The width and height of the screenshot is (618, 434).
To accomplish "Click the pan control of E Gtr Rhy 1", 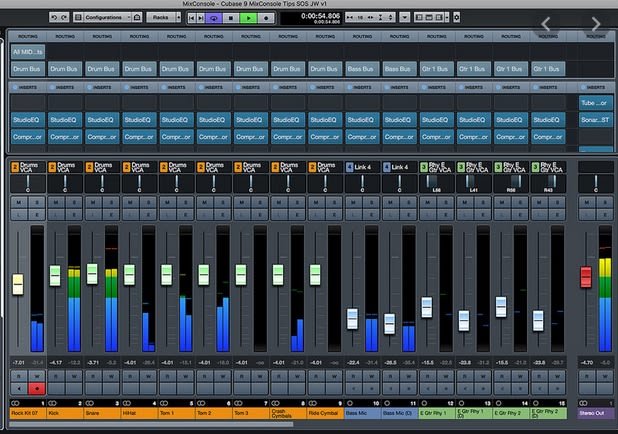I will point(435,184).
